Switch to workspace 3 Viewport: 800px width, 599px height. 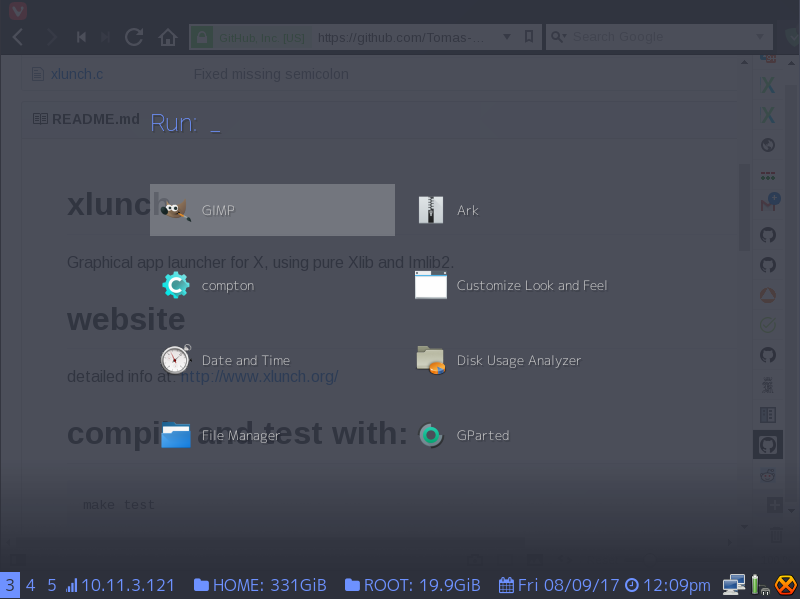(x=10, y=585)
